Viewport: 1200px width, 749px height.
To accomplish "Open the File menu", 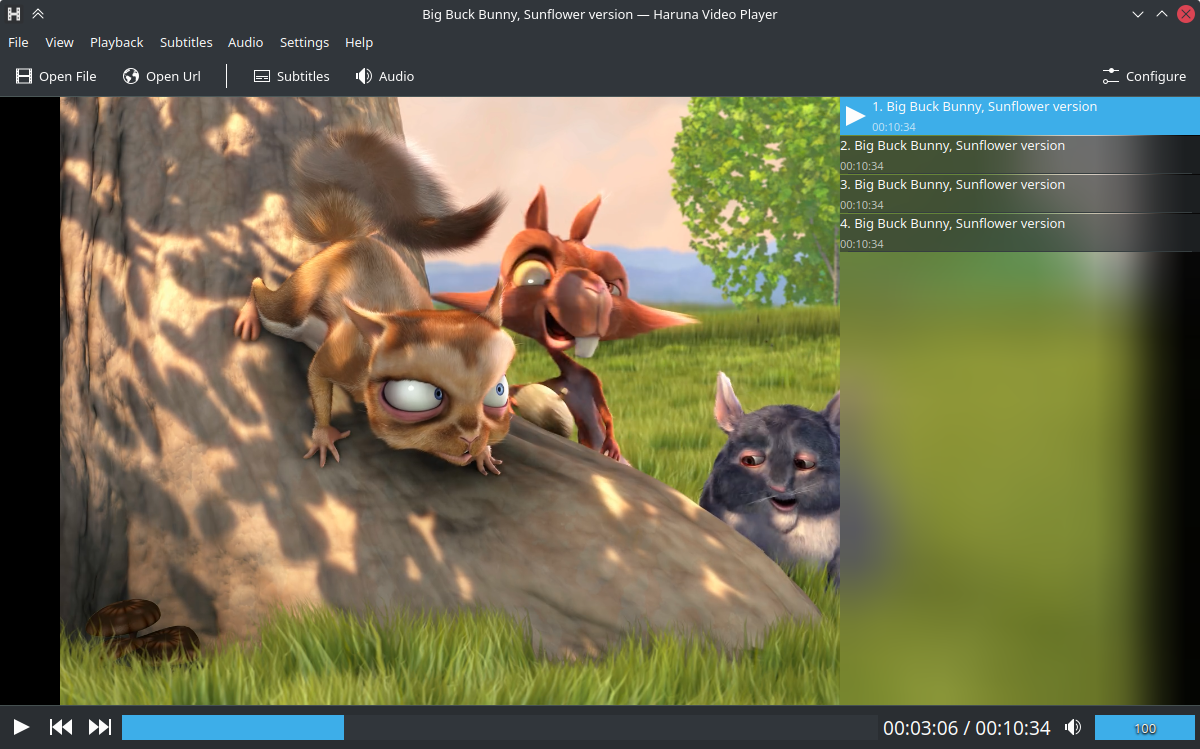I will click(x=18, y=42).
